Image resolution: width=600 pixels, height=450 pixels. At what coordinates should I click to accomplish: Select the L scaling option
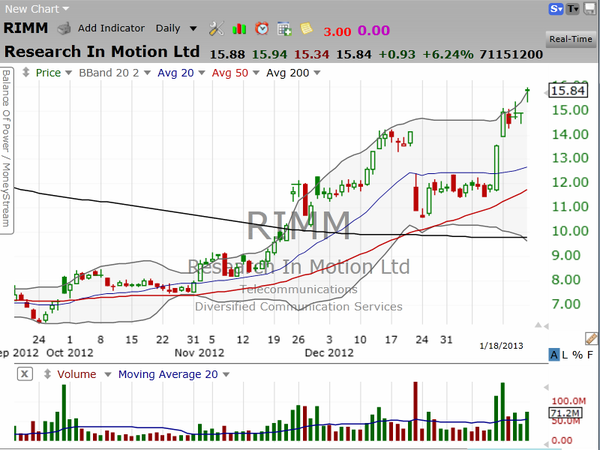point(564,355)
